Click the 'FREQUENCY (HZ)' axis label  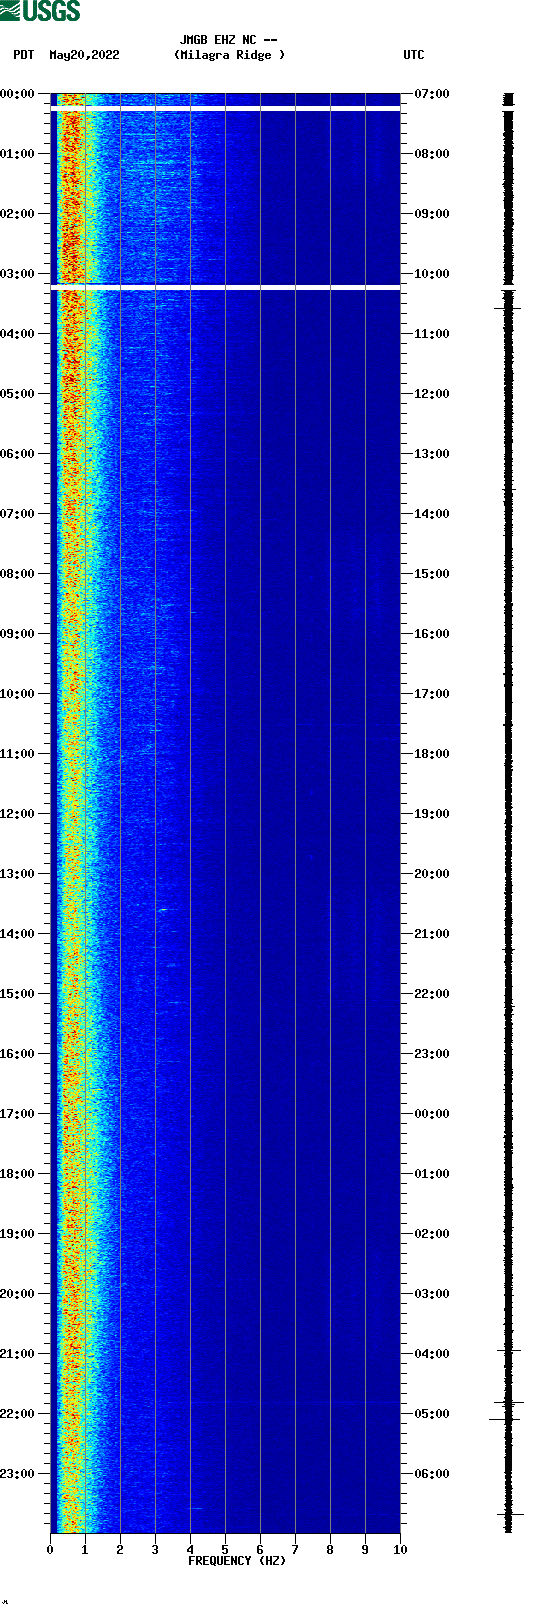[237, 1561]
